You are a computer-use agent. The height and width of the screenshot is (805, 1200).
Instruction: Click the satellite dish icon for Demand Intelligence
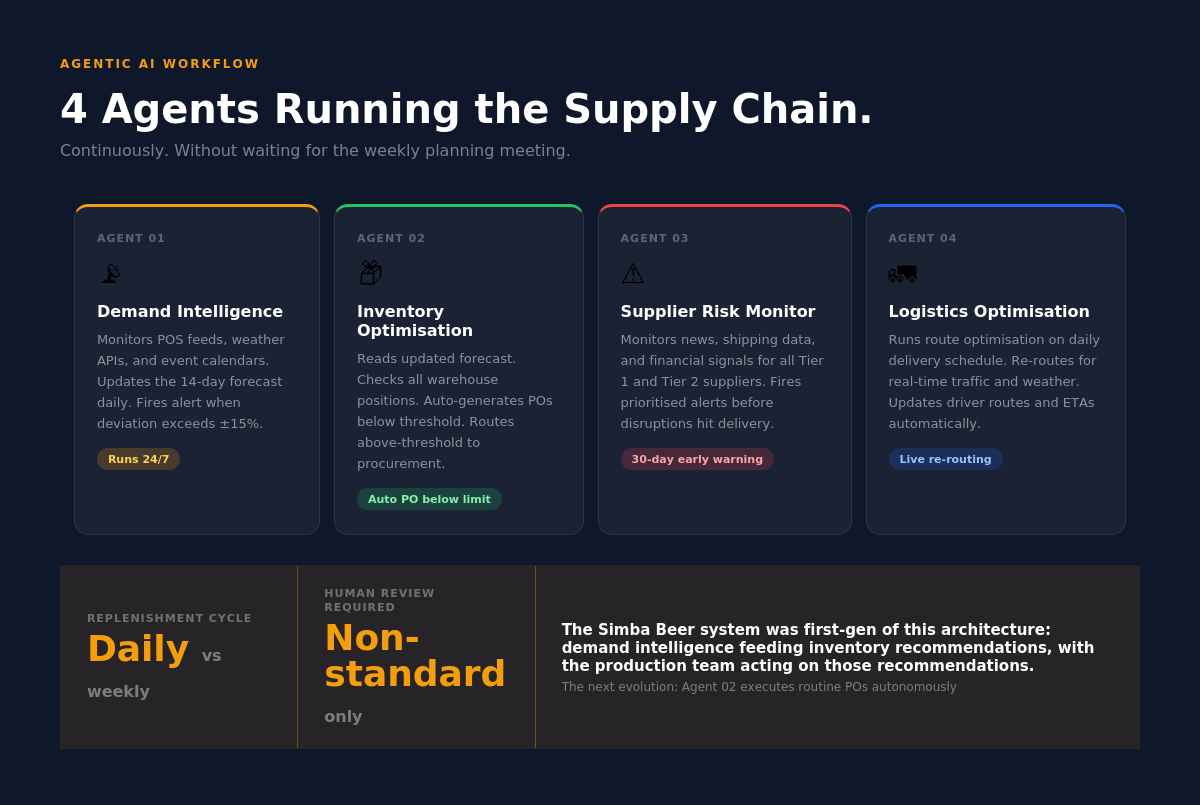[x=110, y=273]
